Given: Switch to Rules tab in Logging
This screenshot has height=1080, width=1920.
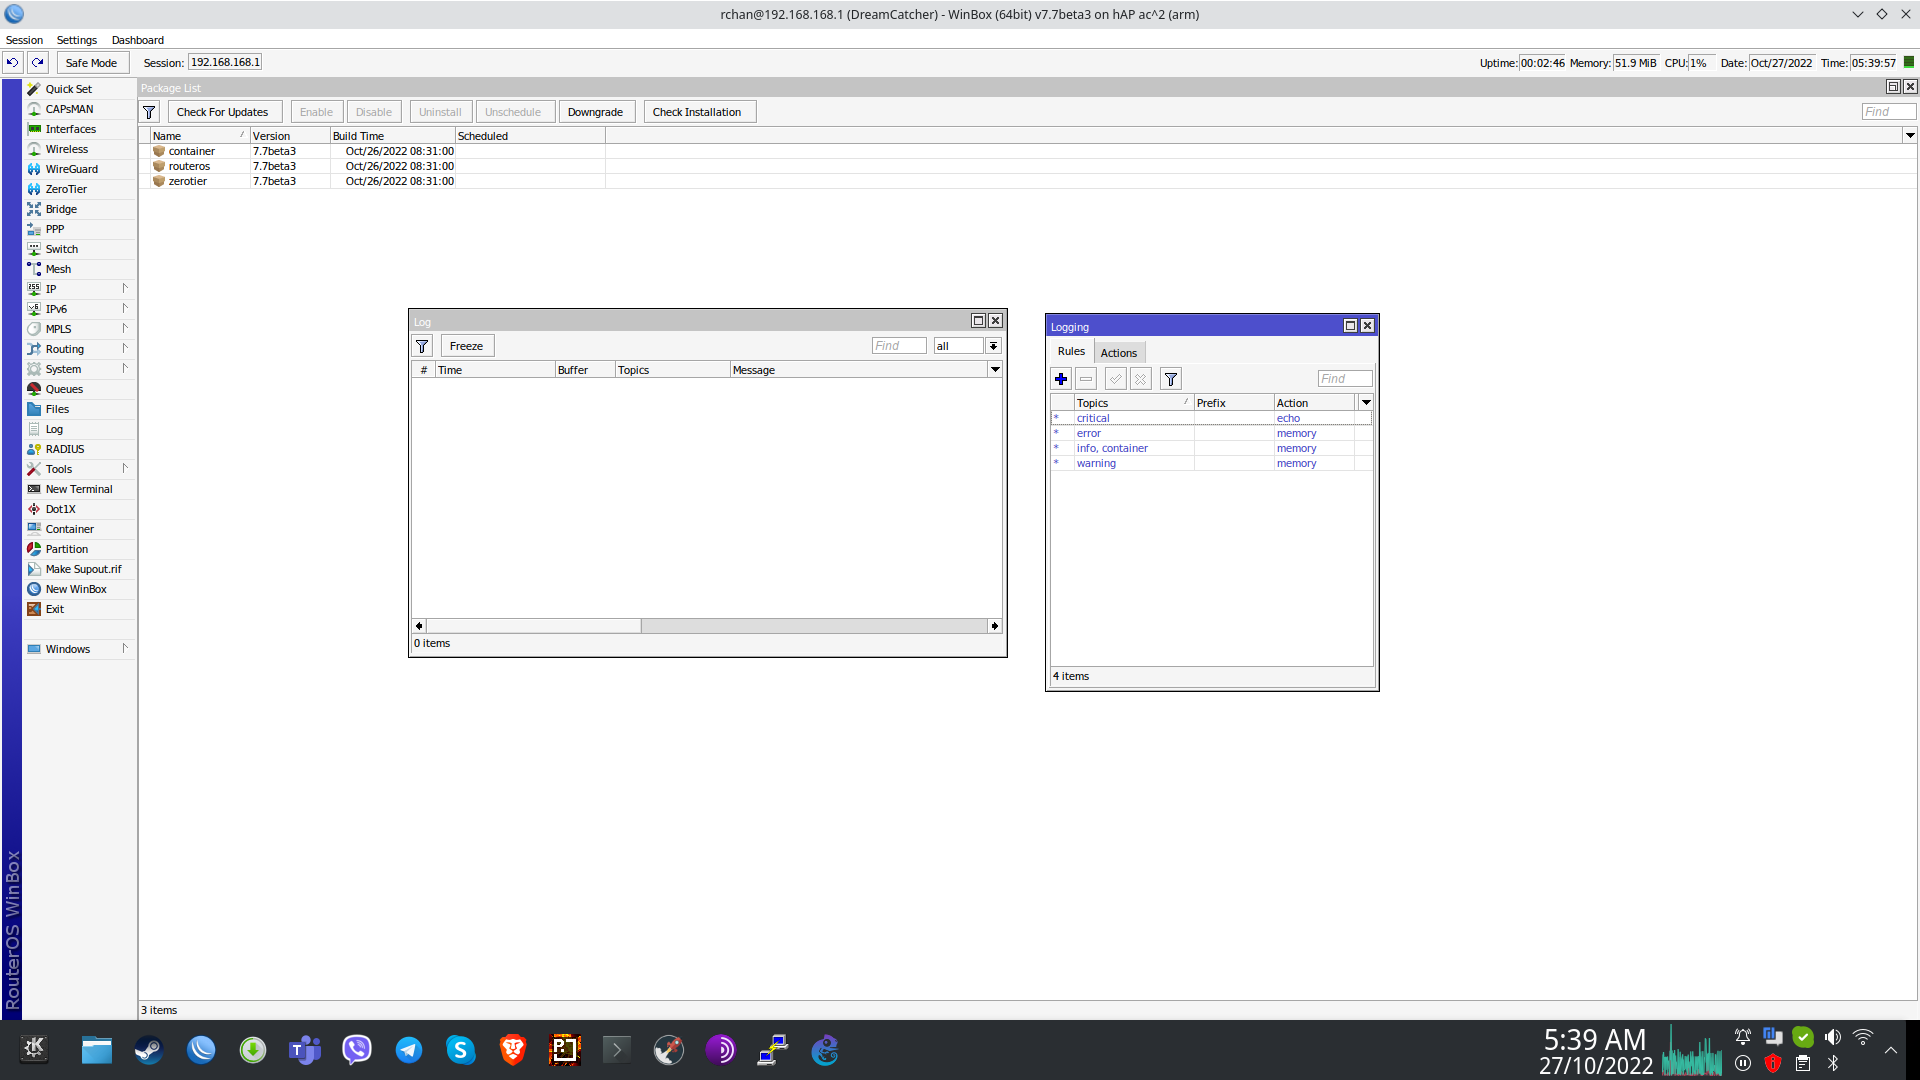Looking at the screenshot, I should pyautogui.click(x=1071, y=351).
